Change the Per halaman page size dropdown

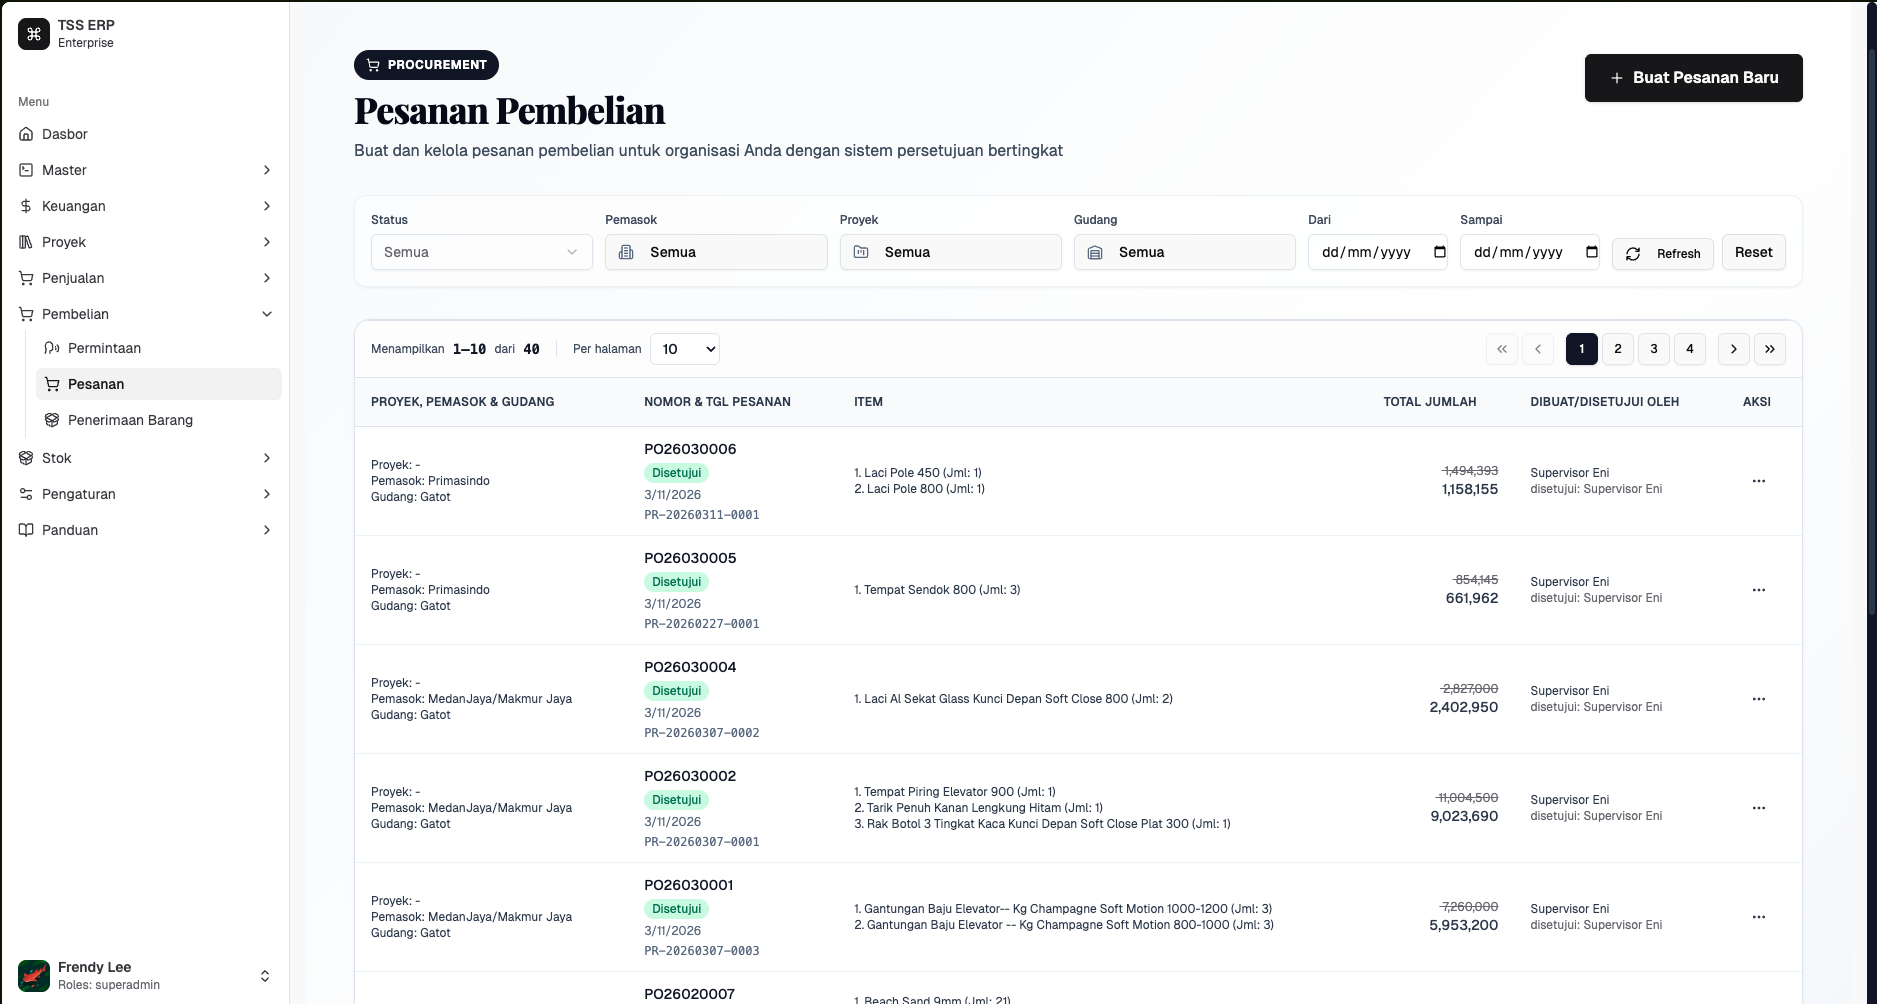[x=684, y=349]
